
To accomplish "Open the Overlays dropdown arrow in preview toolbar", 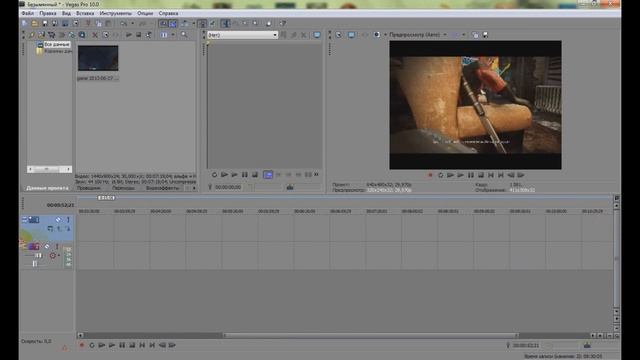I will pos(464,35).
